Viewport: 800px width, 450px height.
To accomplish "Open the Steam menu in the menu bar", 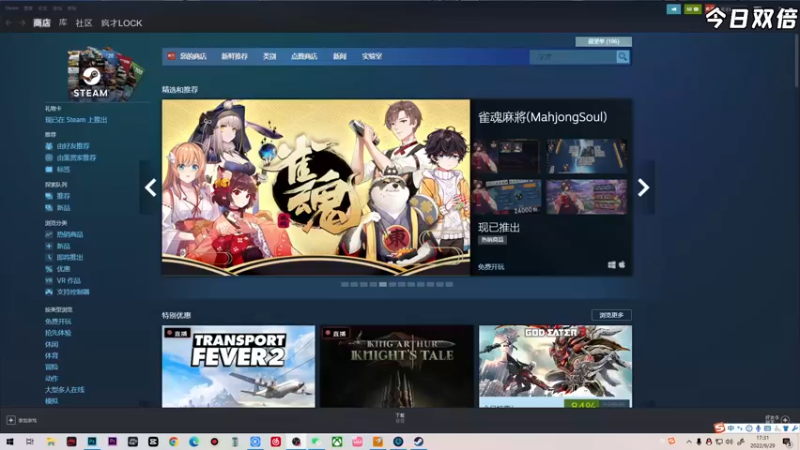I will pyautogui.click(x=12, y=8).
